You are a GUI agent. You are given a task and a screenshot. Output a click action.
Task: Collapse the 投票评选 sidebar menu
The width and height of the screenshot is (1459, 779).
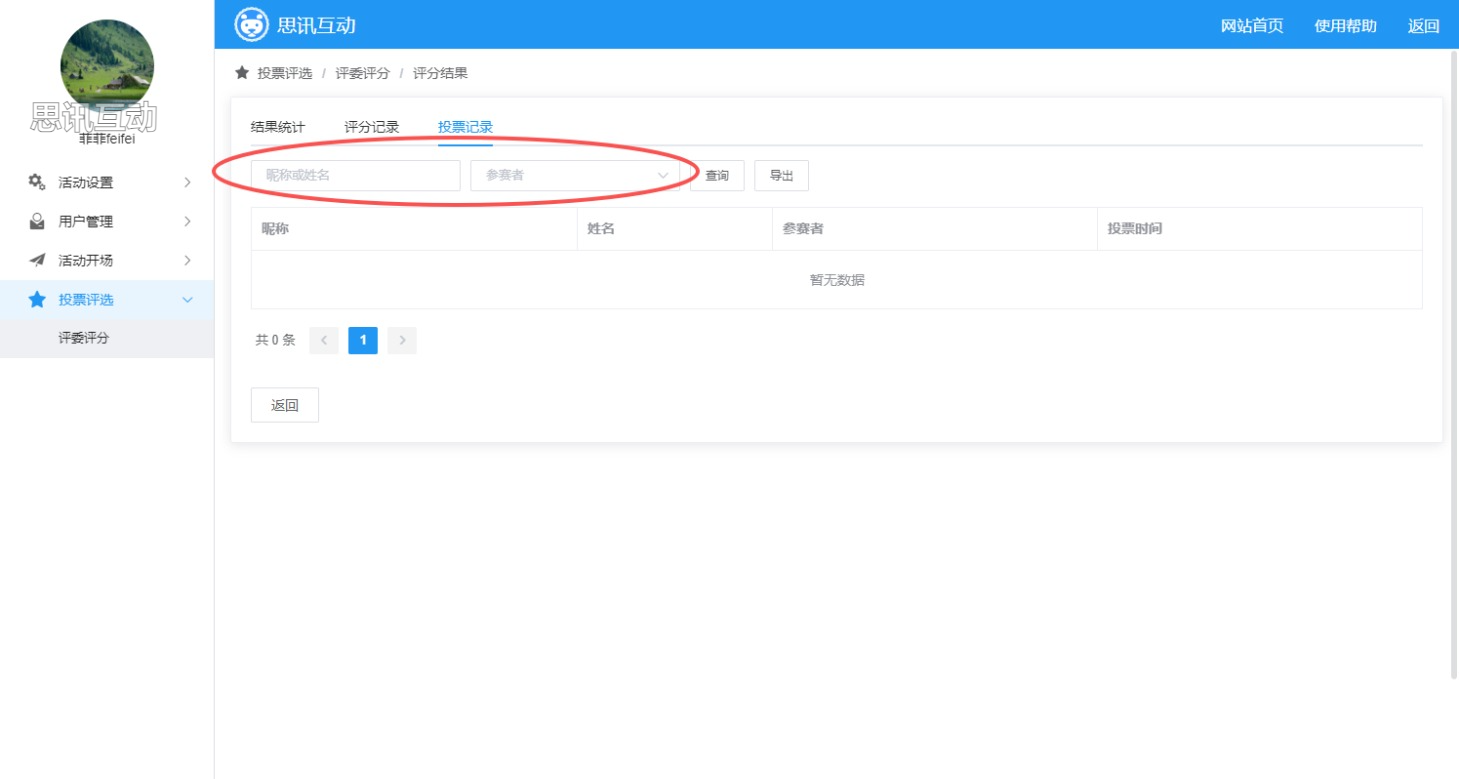click(187, 299)
